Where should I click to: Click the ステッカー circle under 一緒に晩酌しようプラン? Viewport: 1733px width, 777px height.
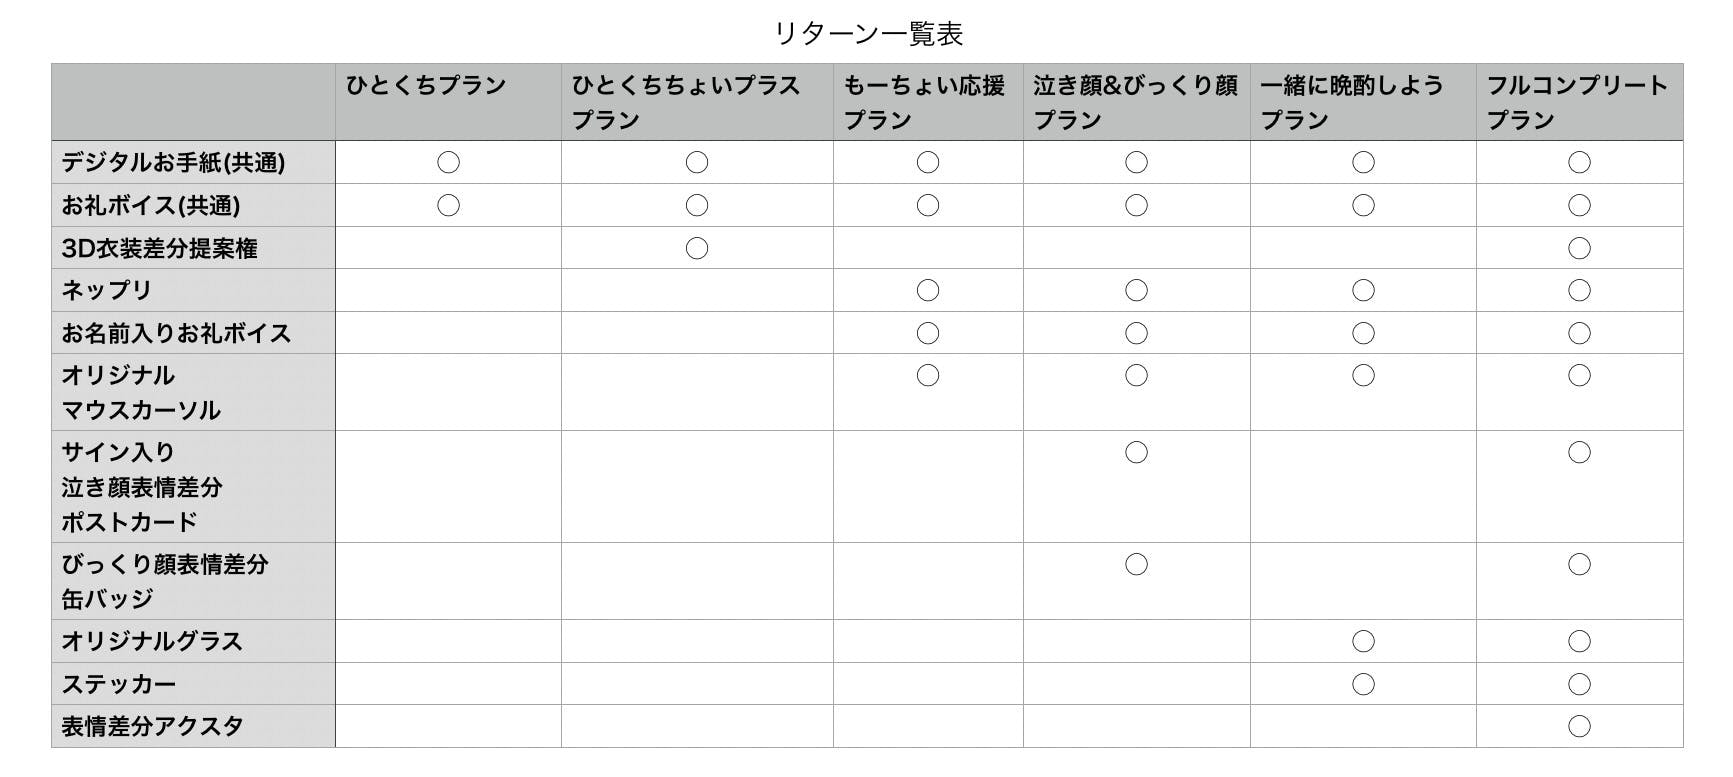point(1363,684)
